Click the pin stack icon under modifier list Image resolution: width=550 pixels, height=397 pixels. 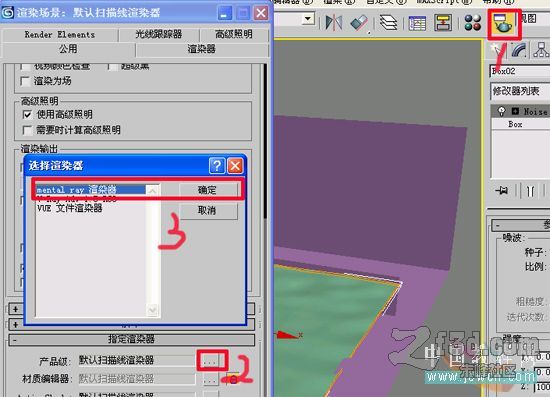(502, 190)
